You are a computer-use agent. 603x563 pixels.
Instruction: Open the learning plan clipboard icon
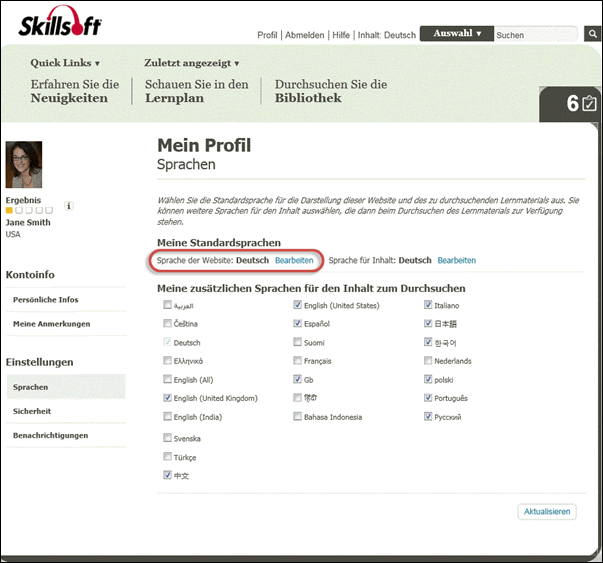tap(590, 103)
